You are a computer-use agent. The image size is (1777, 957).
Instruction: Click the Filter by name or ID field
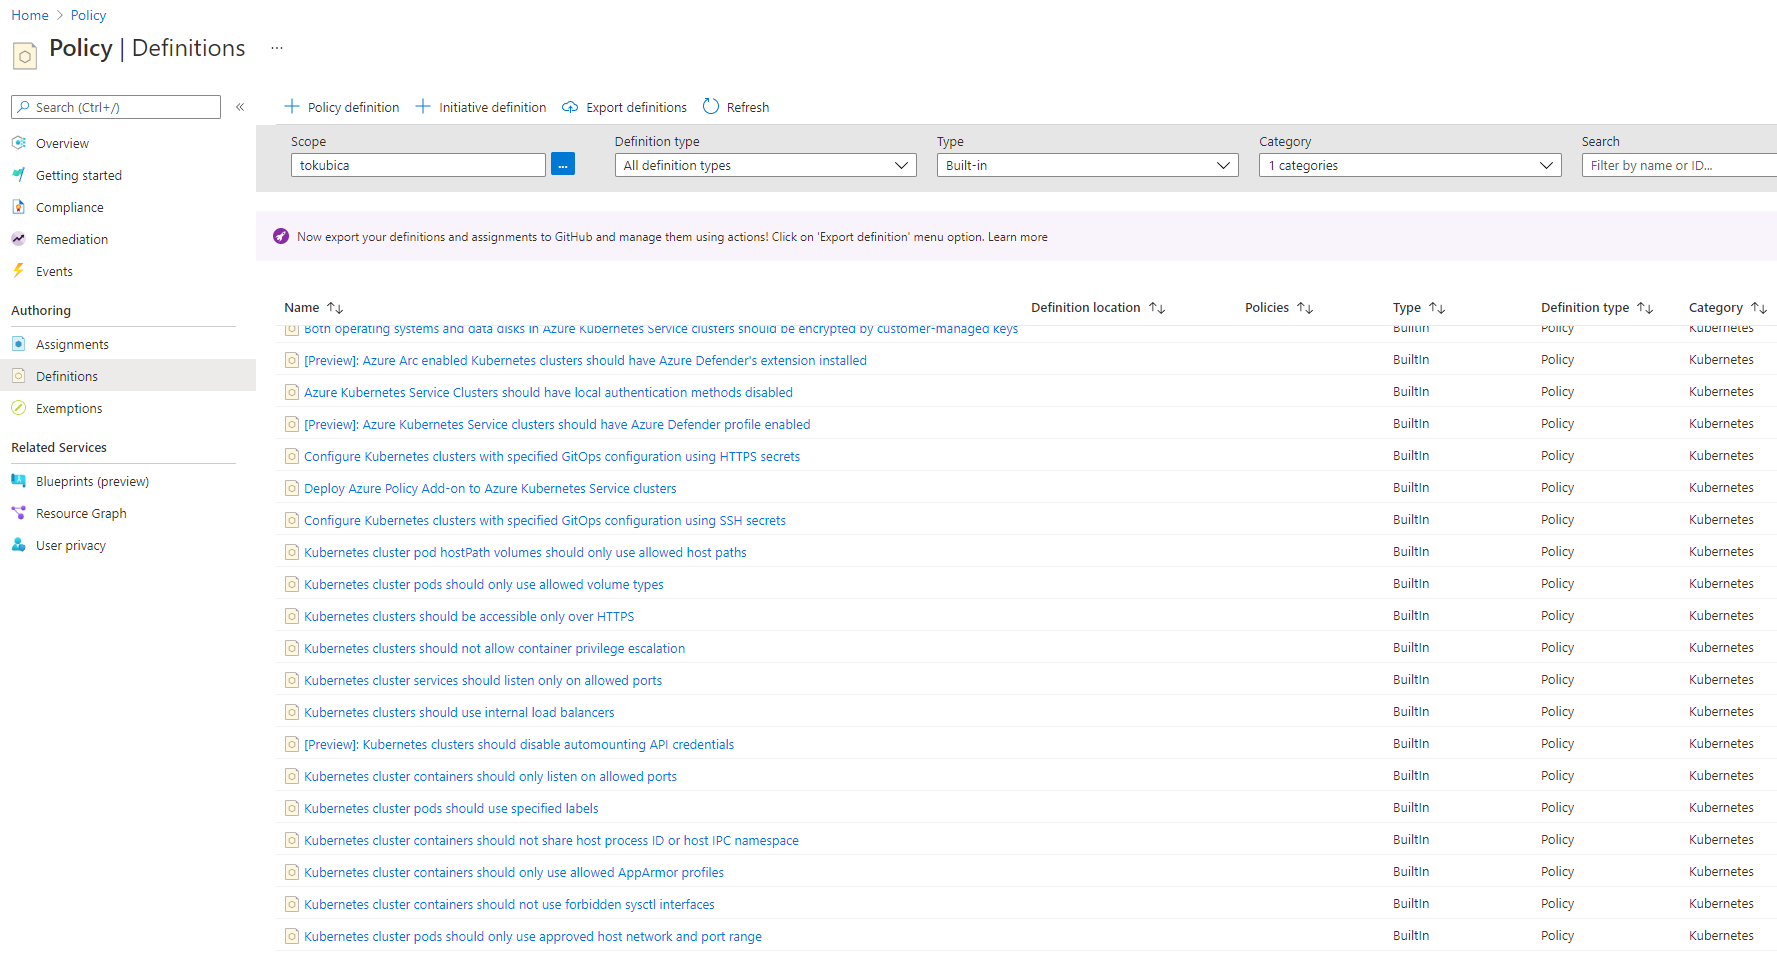point(1678,165)
